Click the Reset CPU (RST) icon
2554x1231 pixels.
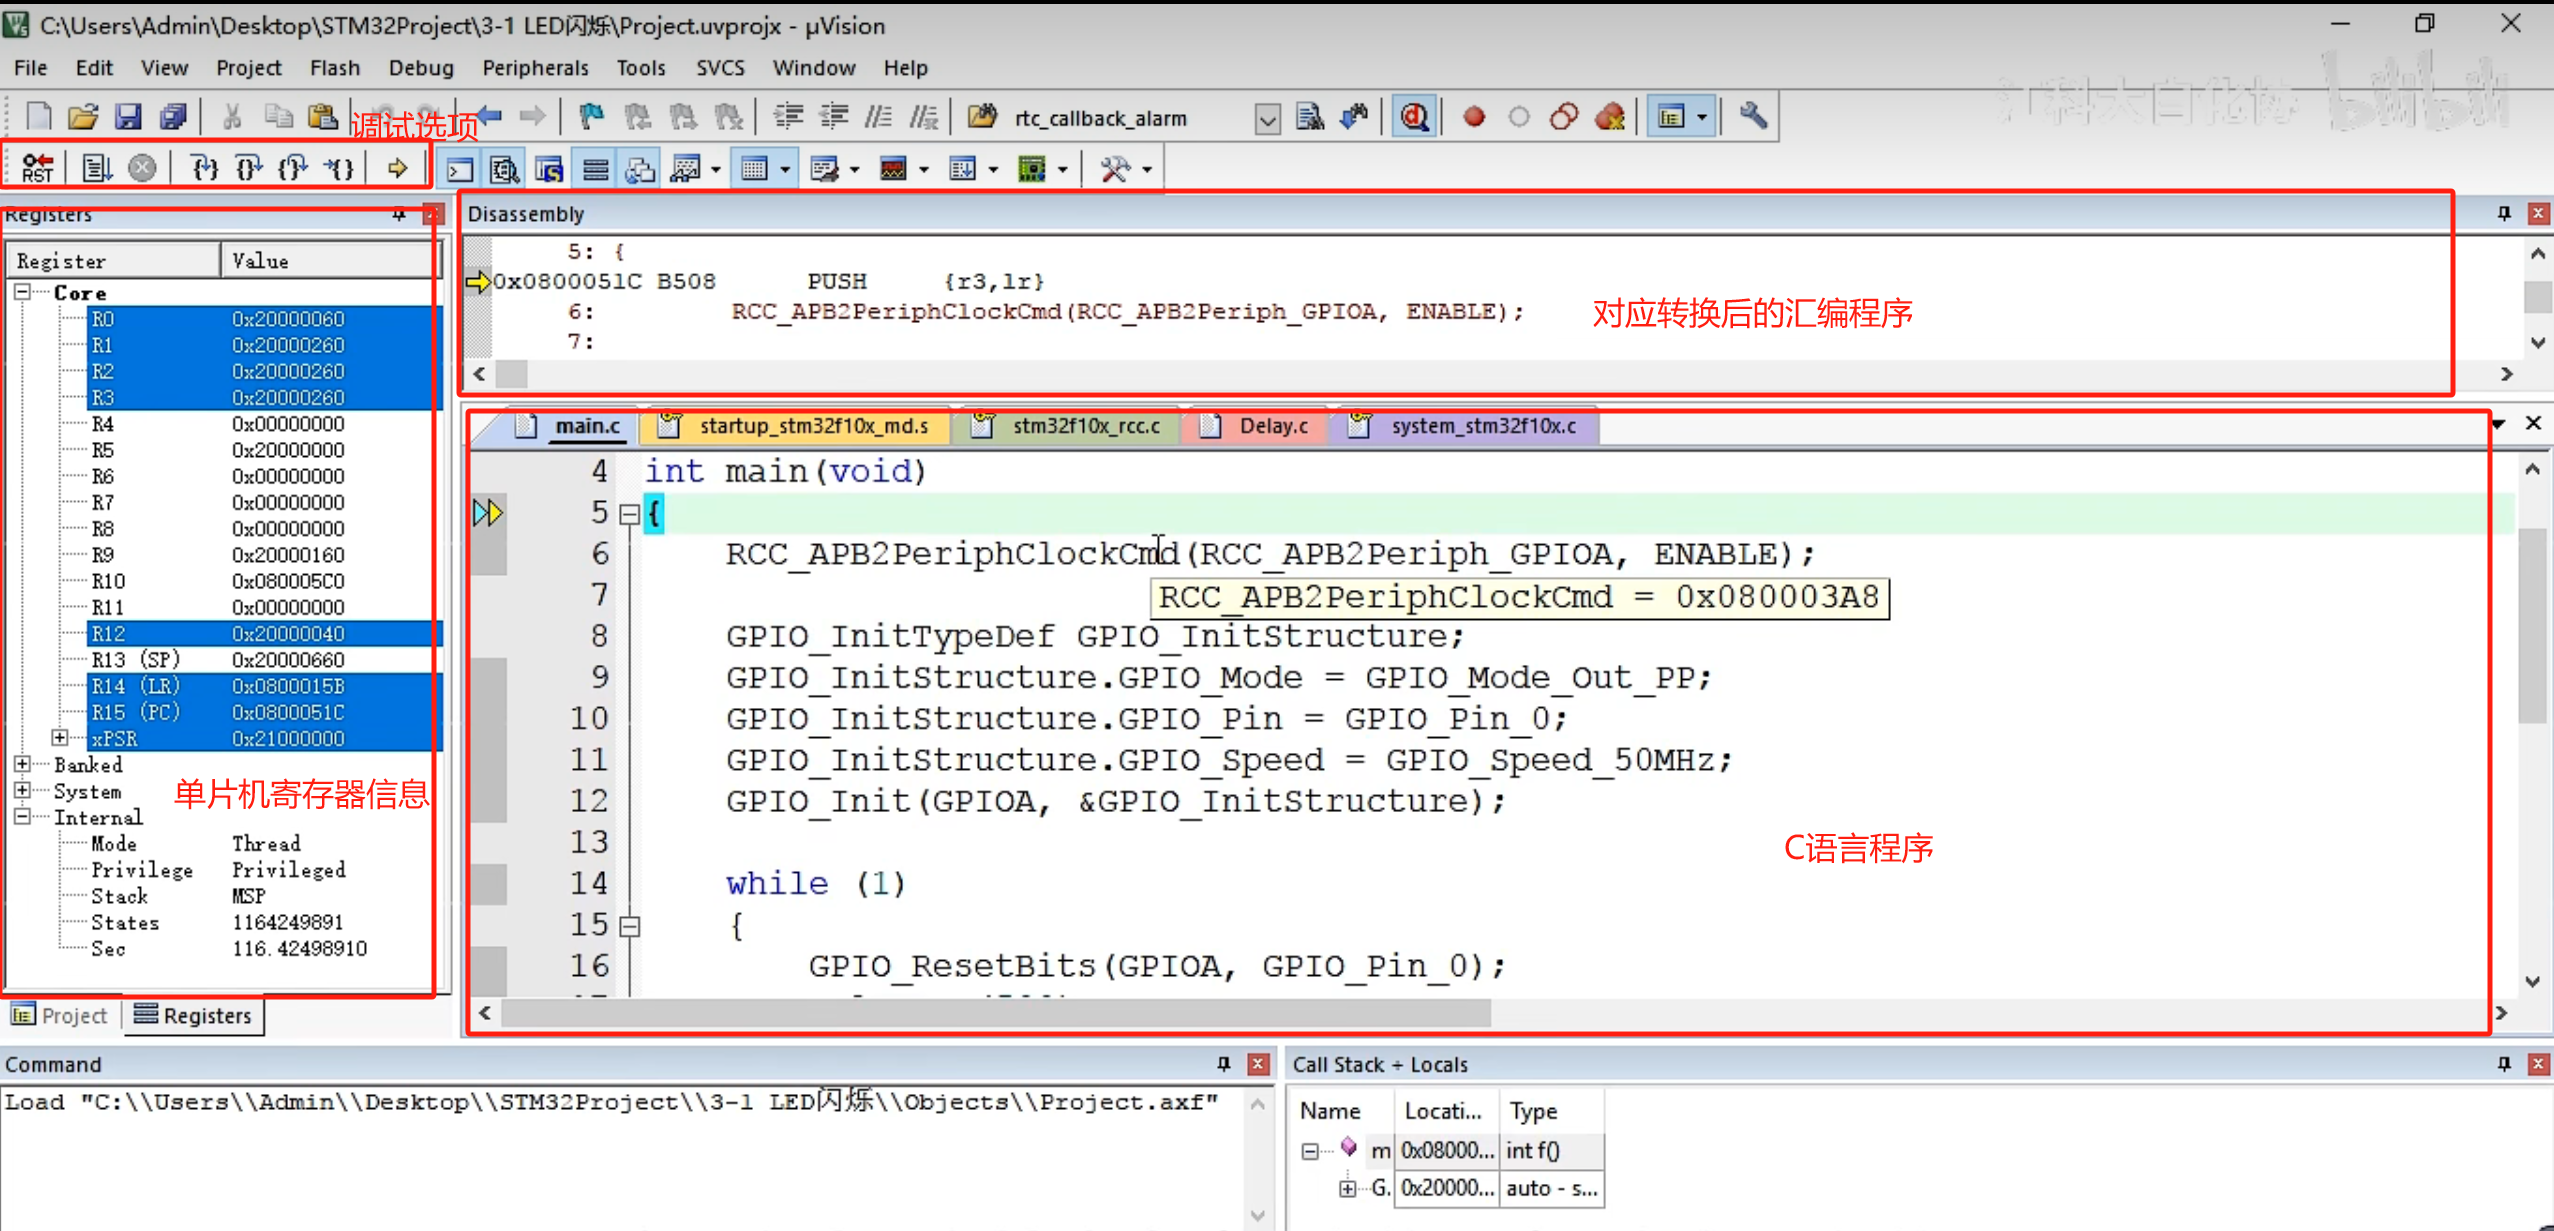[x=37, y=168]
